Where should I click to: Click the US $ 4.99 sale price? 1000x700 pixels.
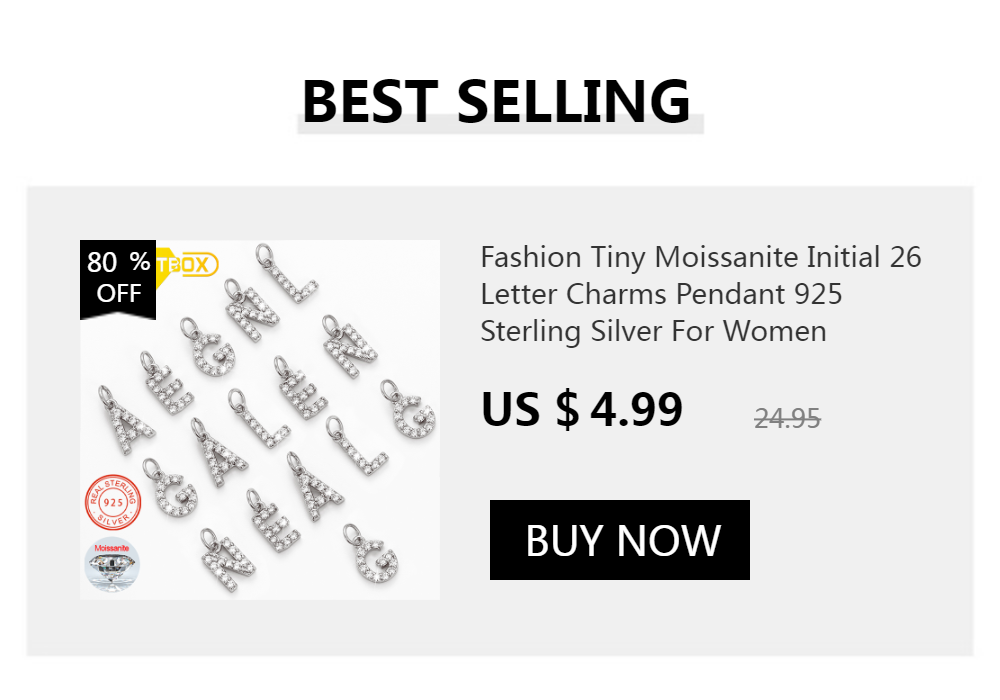coord(581,409)
